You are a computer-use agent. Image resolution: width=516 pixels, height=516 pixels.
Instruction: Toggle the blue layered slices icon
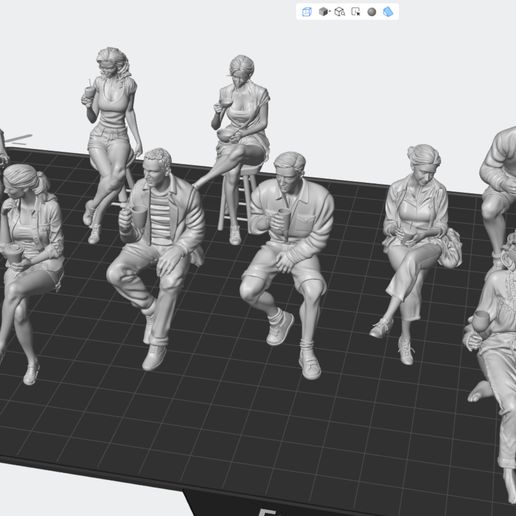[x=388, y=12]
